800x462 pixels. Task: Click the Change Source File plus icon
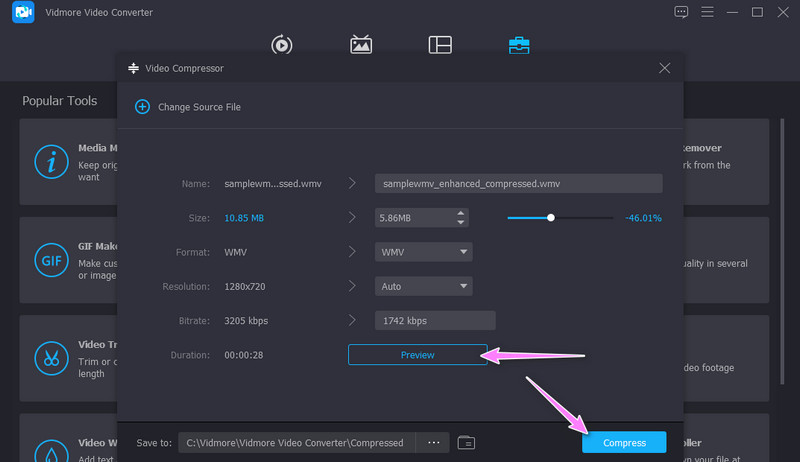pyautogui.click(x=142, y=107)
